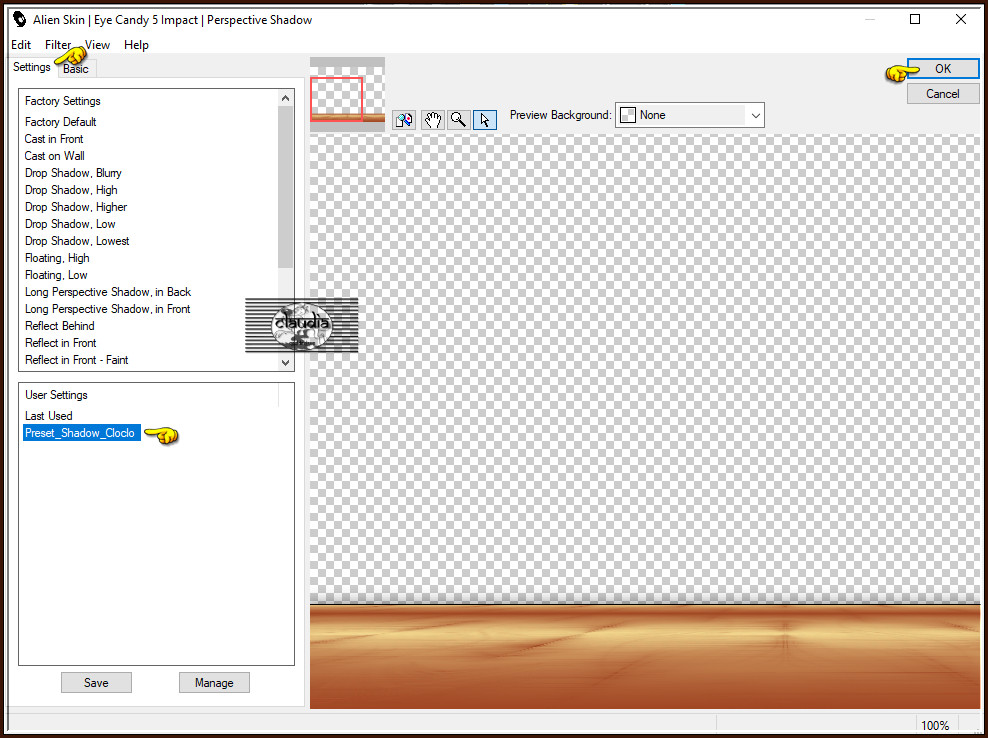Switch to the Settings tab
Screen dimensions: 988x738
[x=32, y=67]
